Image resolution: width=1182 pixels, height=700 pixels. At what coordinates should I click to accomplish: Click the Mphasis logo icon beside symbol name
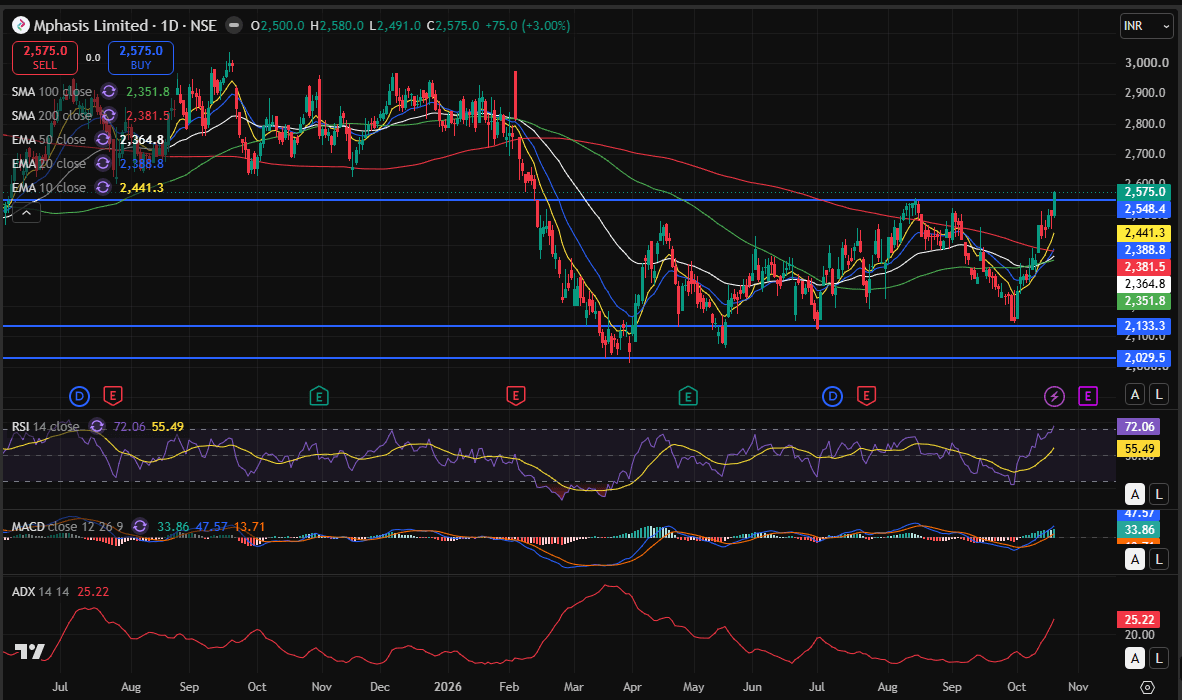pos(20,26)
